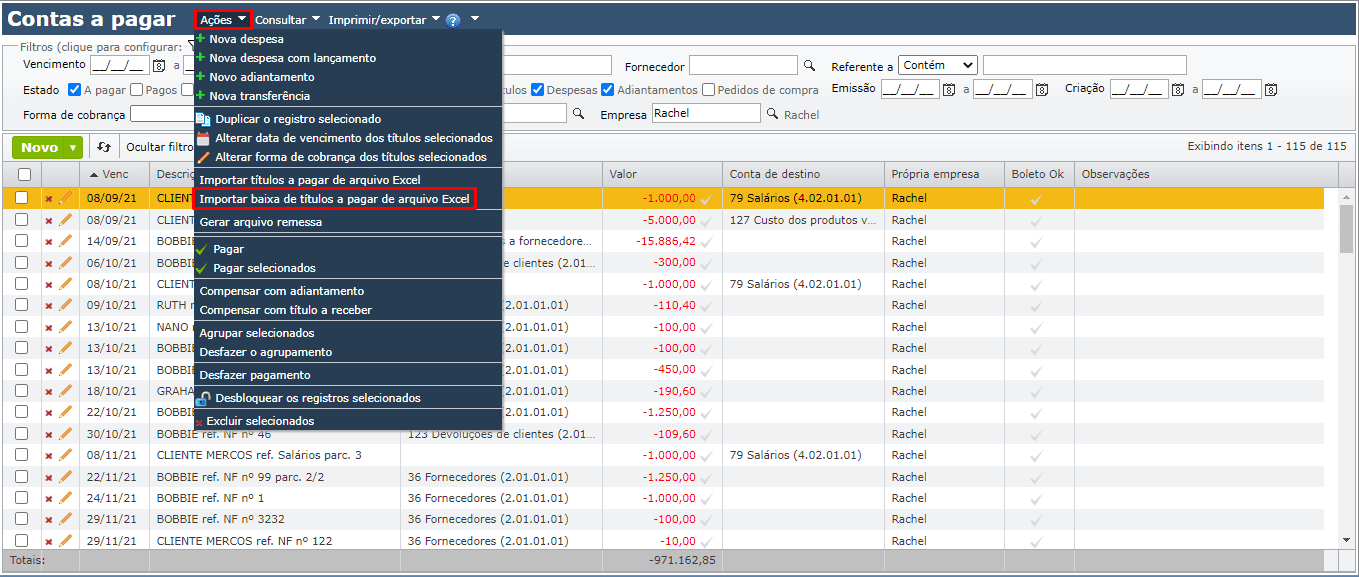Click 'Conta de destino' column header

pyautogui.click(x=802, y=174)
